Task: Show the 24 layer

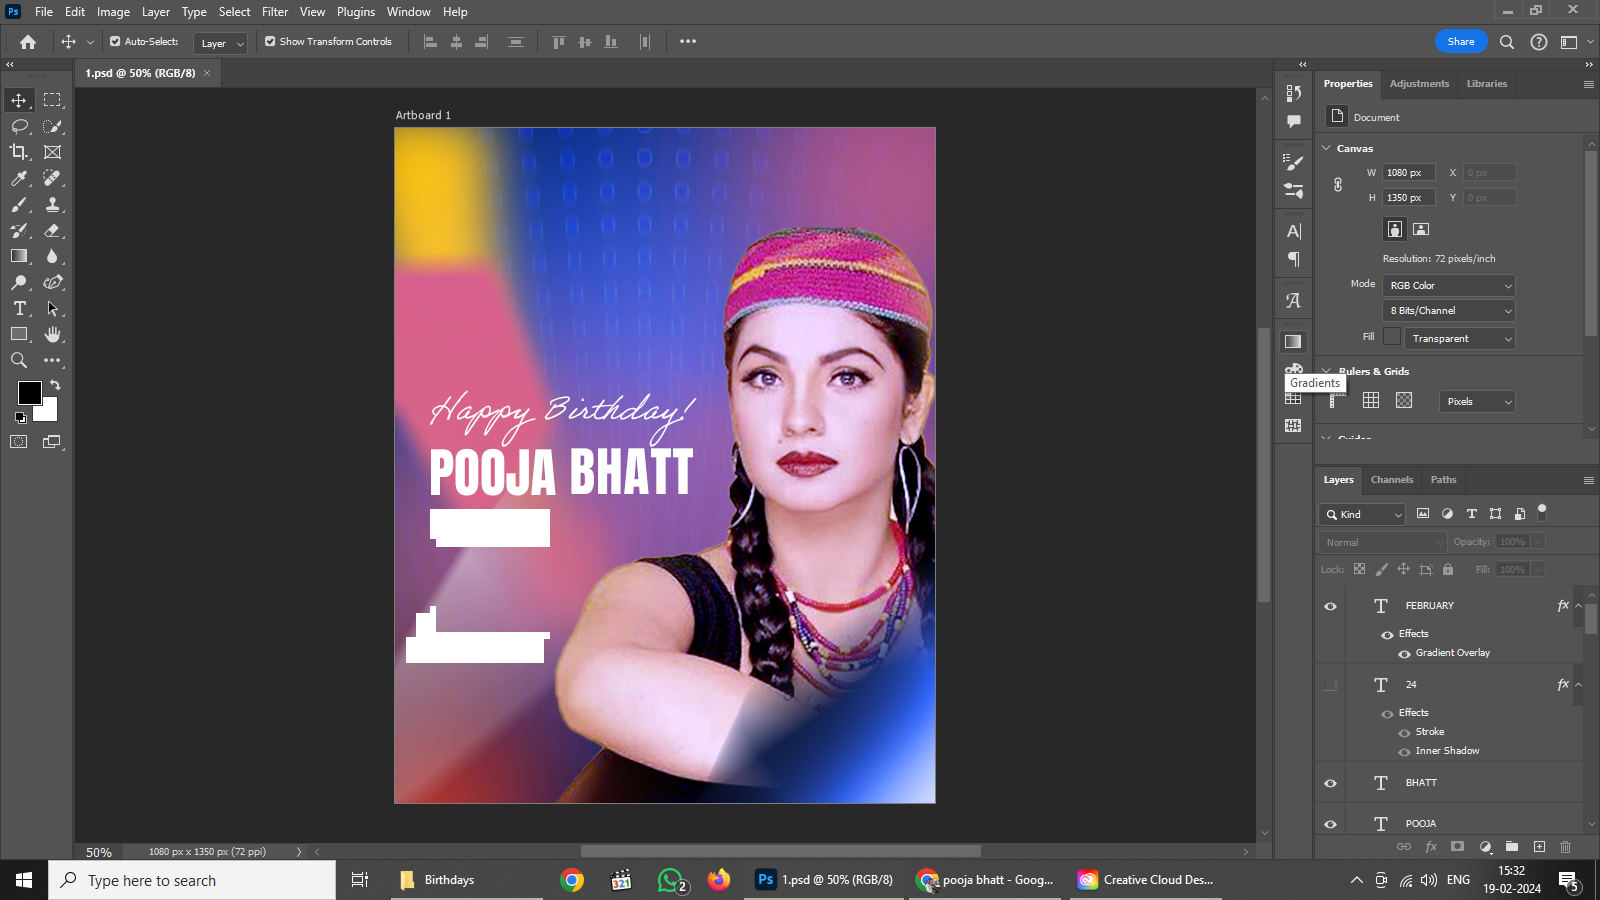Action: click(x=1330, y=685)
